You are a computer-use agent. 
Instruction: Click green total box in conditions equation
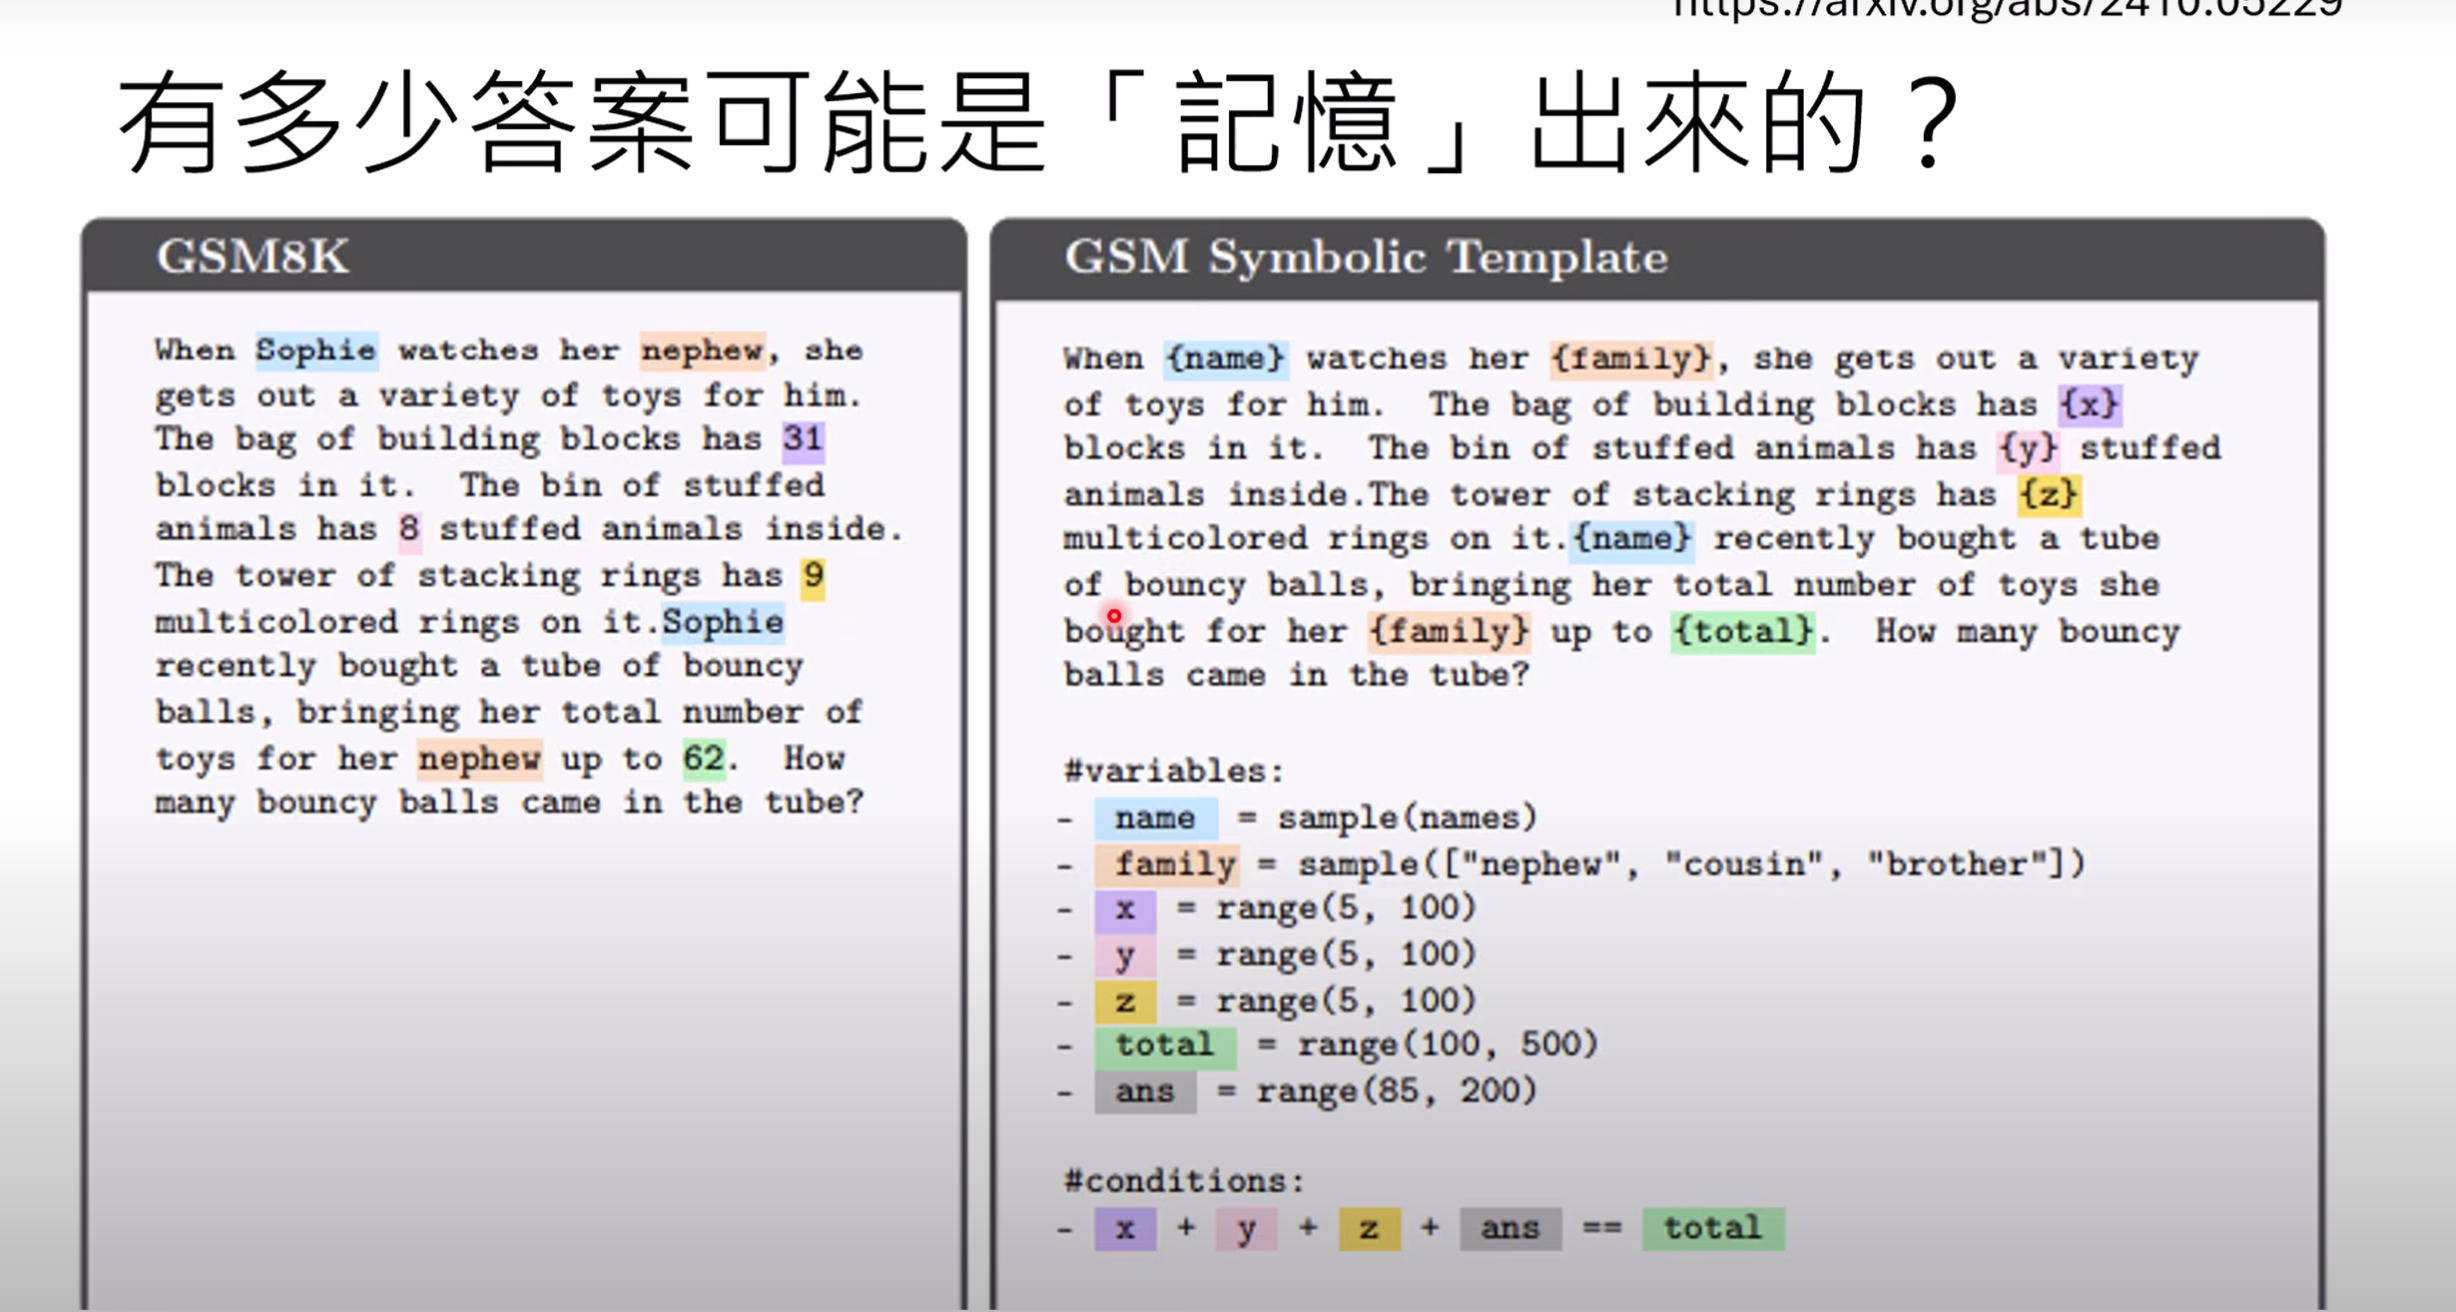coord(1713,1229)
